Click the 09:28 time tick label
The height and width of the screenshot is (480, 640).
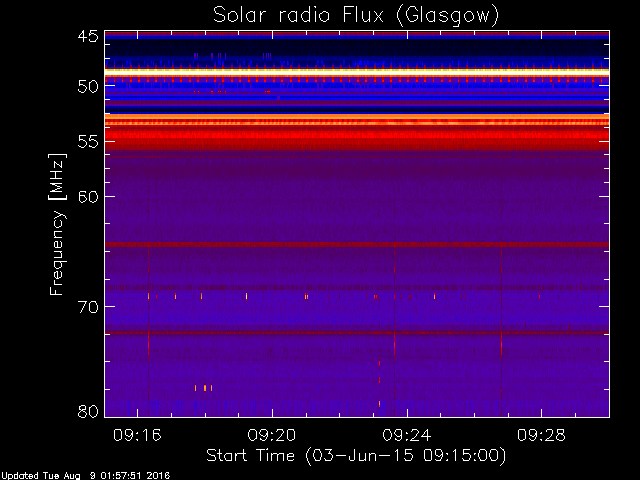click(x=542, y=435)
